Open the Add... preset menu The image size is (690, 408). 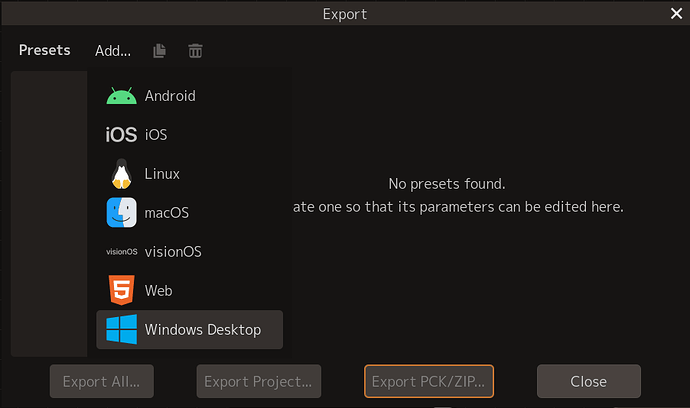click(113, 51)
